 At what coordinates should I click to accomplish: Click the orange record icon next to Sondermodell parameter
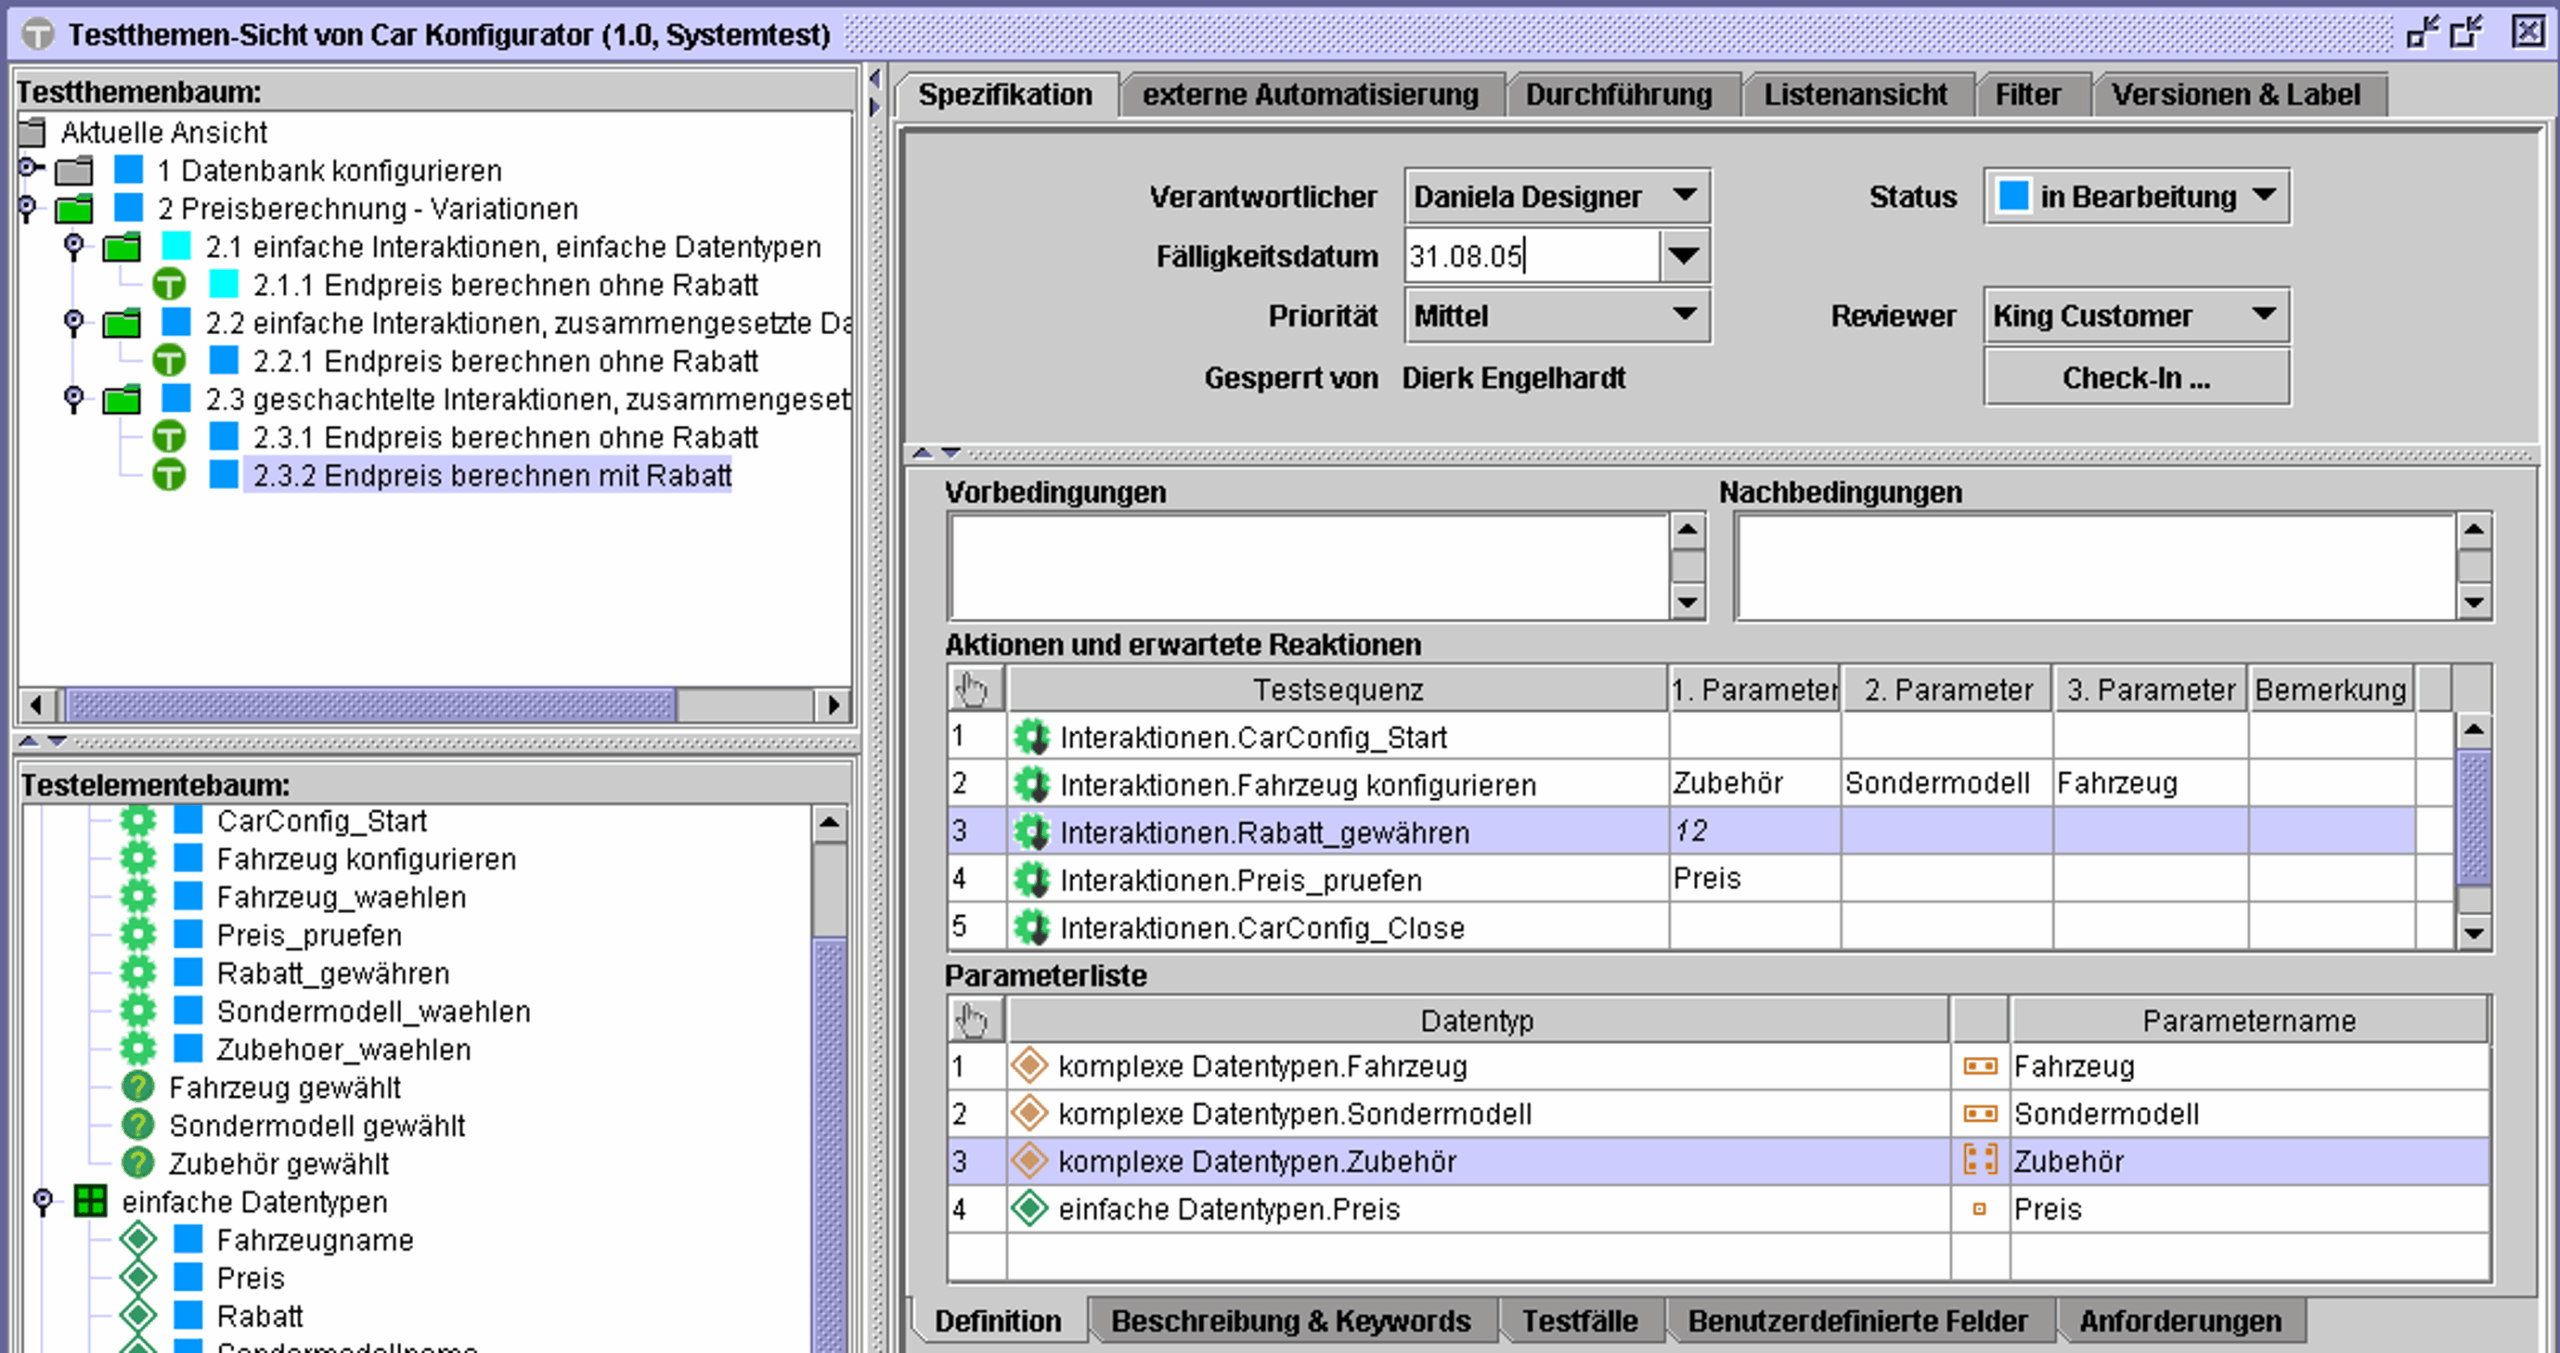point(1980,1113)
